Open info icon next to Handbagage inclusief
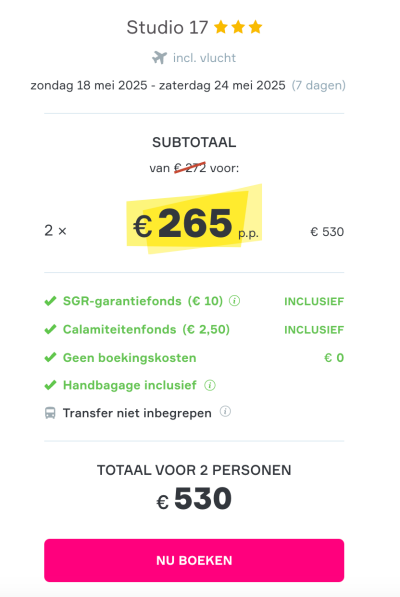The image size is (400, 597). pyautogui.click(x=210, y=385)
